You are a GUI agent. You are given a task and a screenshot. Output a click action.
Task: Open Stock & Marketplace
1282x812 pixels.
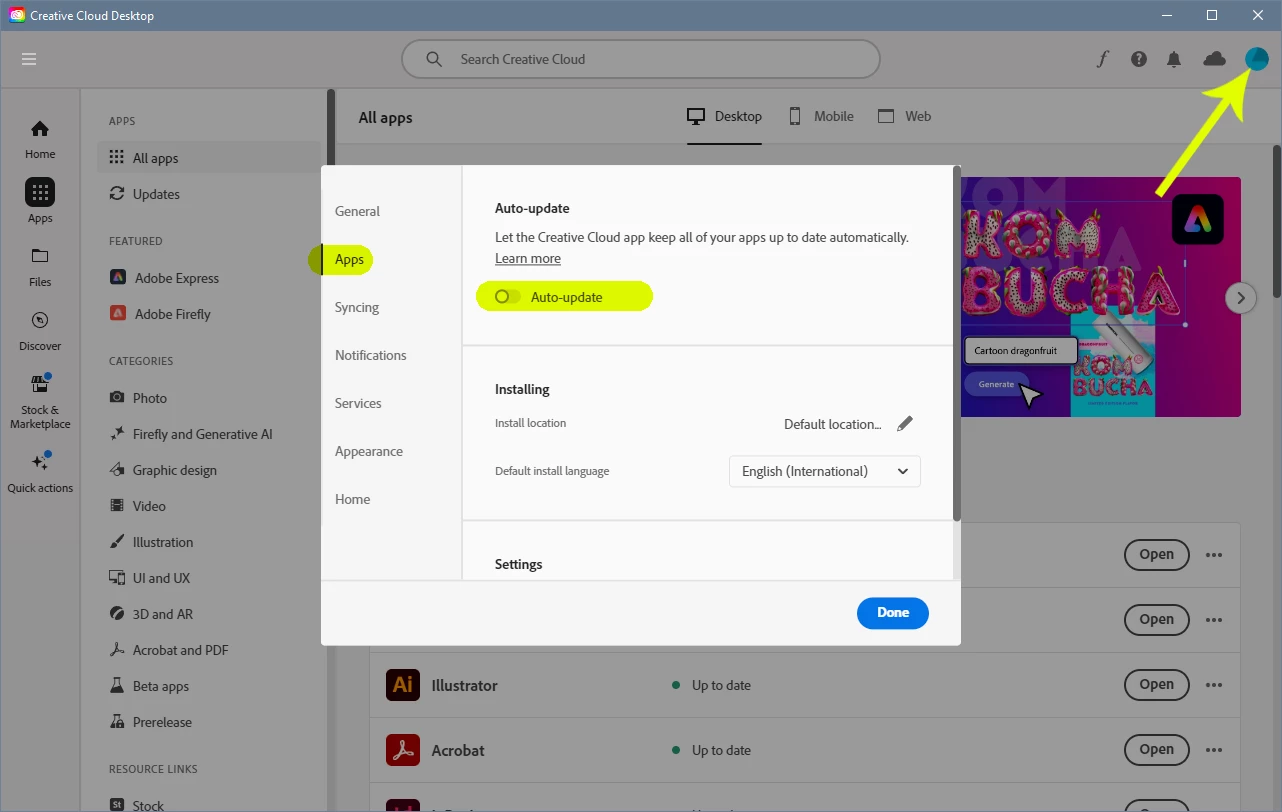pos(40,402)
